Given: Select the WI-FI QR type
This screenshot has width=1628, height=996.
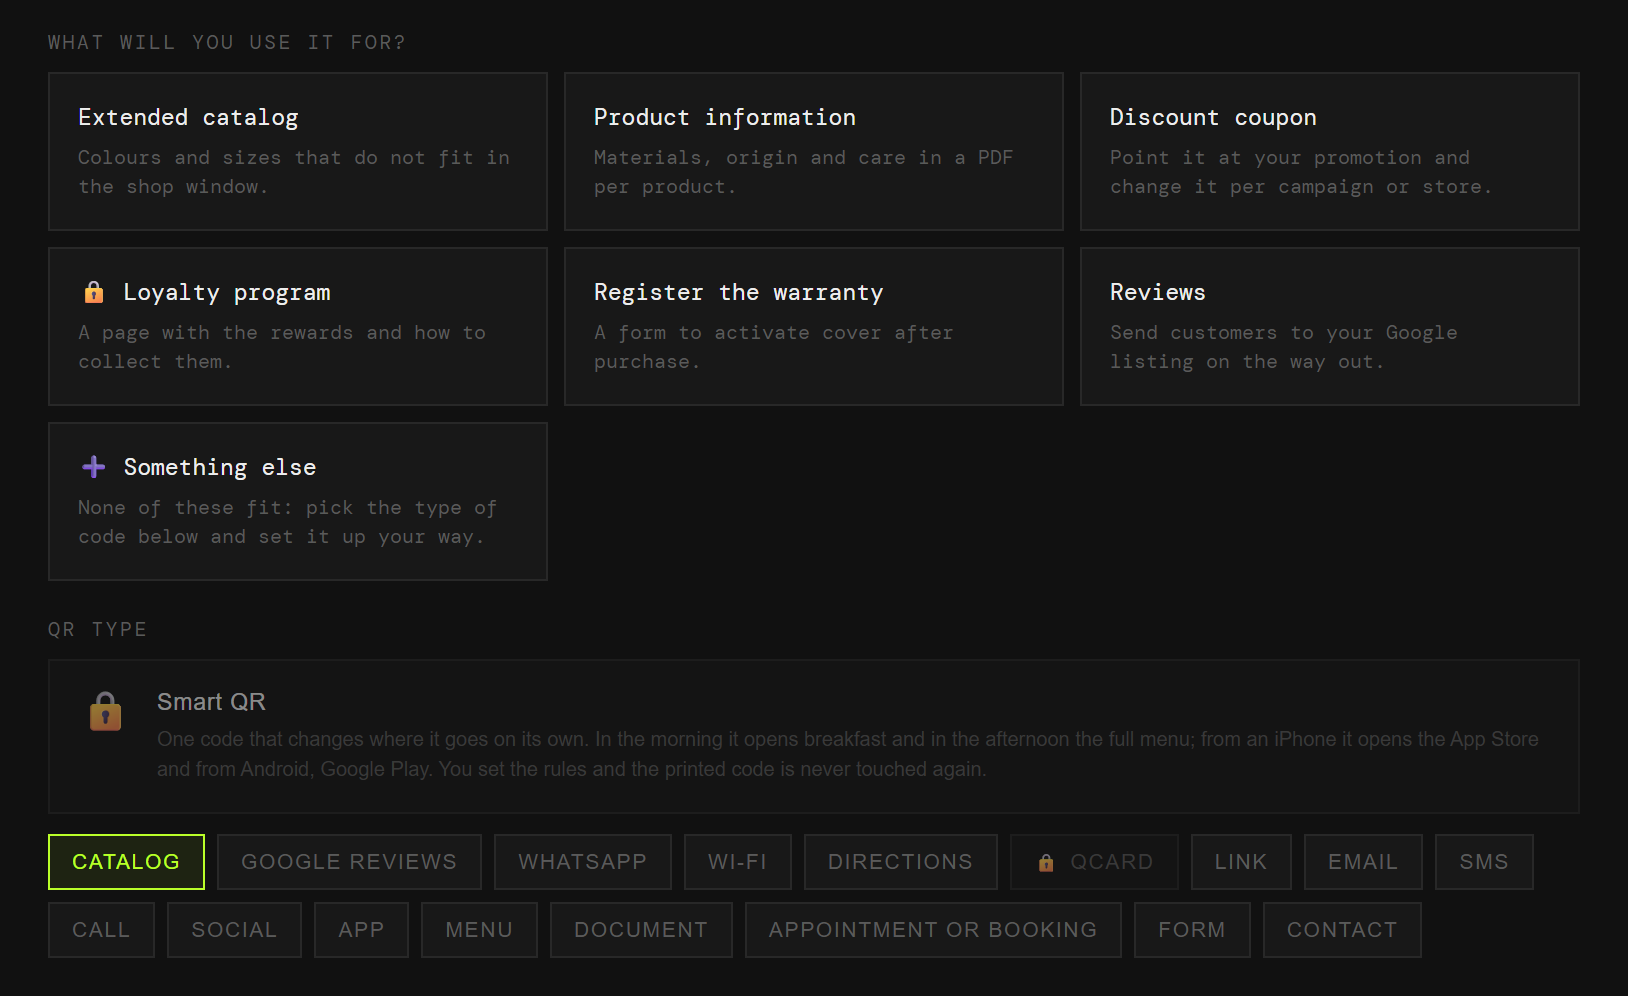Looking at the screenshot, I should [x=738, y=862].
